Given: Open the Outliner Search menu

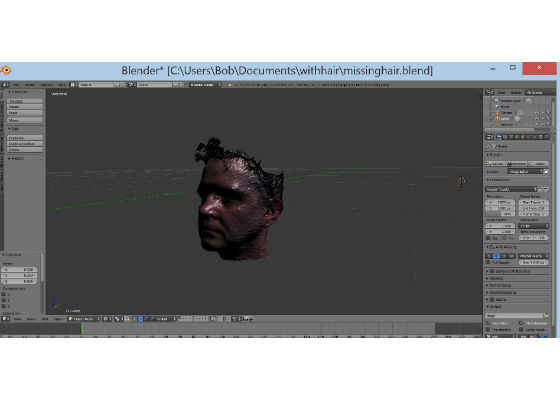Looking at the screenshot, I should coord(516,92).
